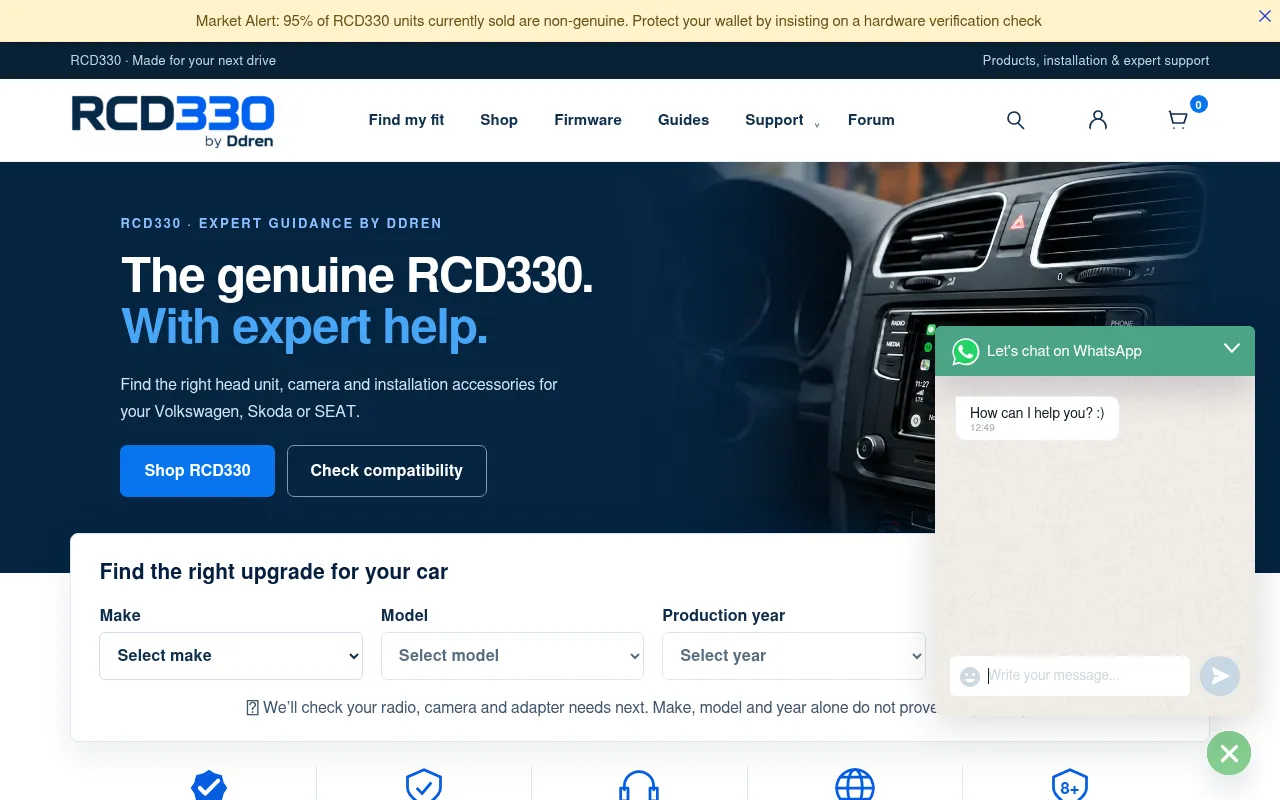Click 'The genuine RCD330.' hero heading
This screenshot has height=800, width=1280.
[357, 276]
